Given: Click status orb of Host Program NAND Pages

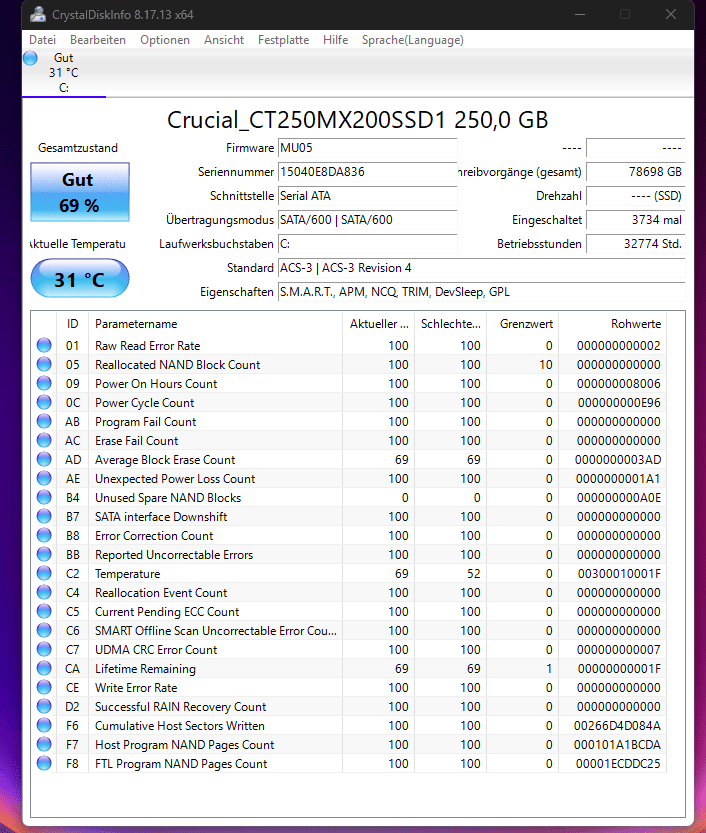Looking at the screenshot, I should pyautogui.click(x=44, y=744).
